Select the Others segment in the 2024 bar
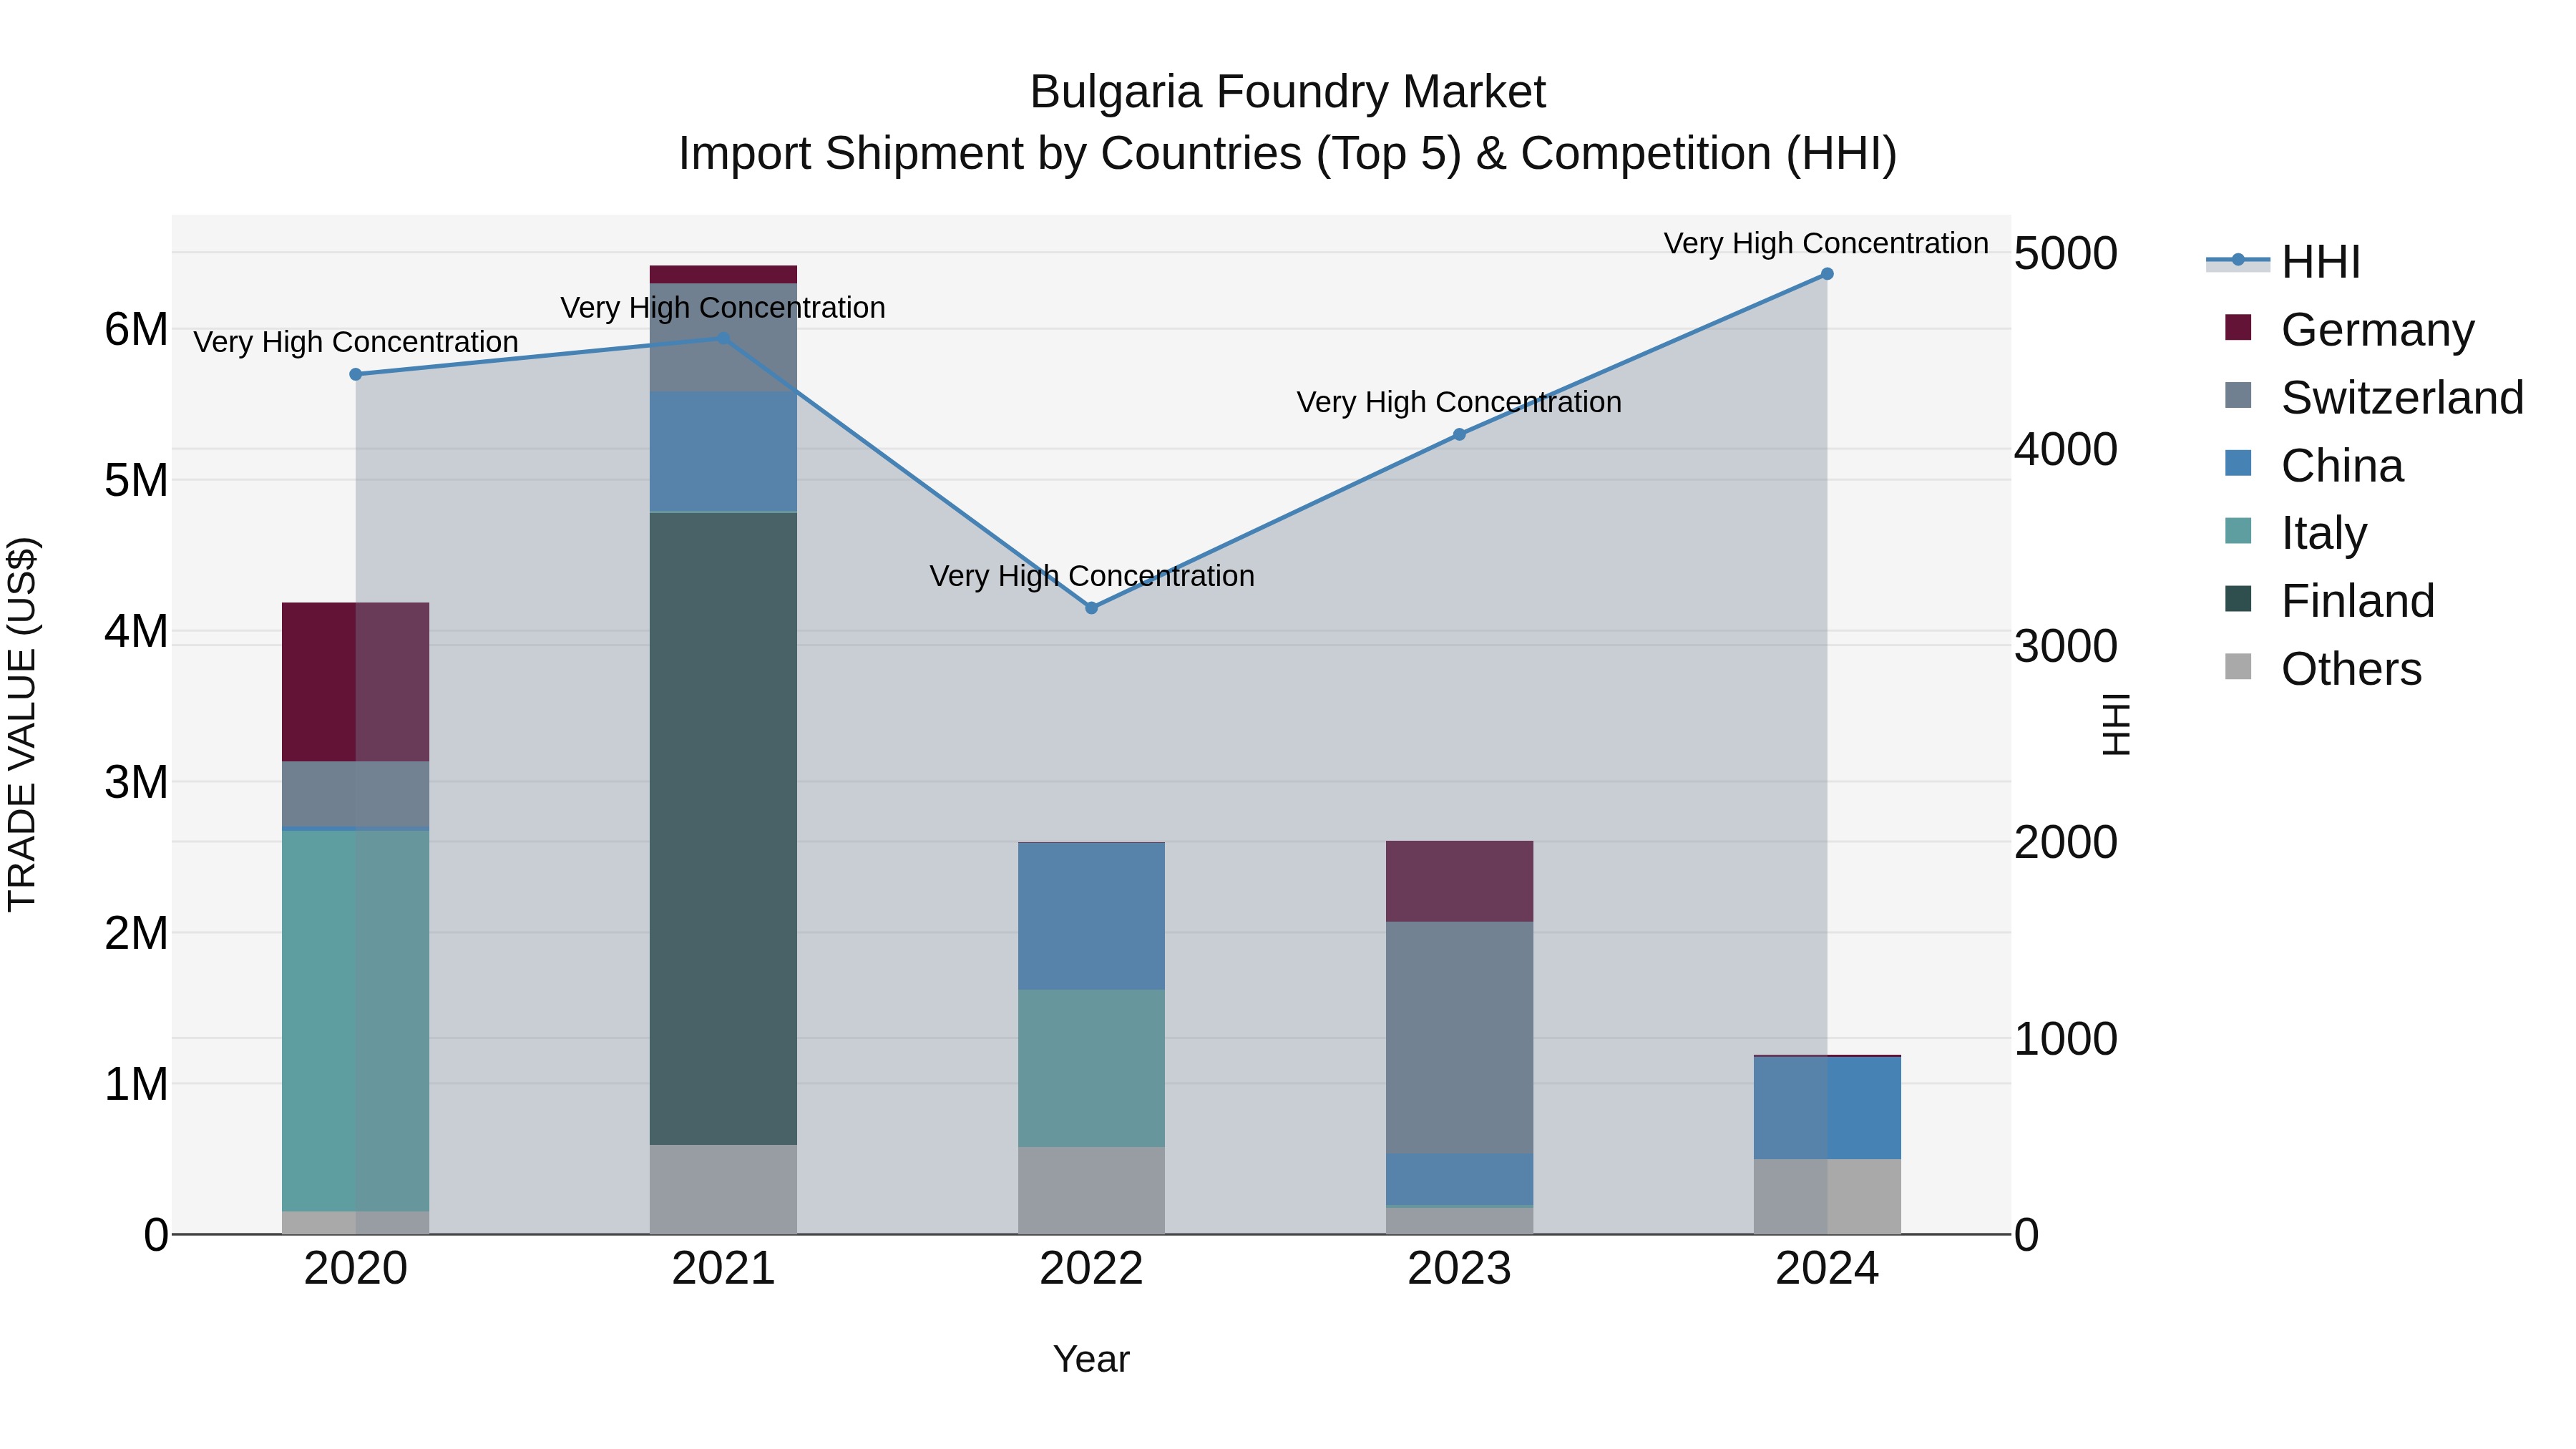 click(1827, 1197)
